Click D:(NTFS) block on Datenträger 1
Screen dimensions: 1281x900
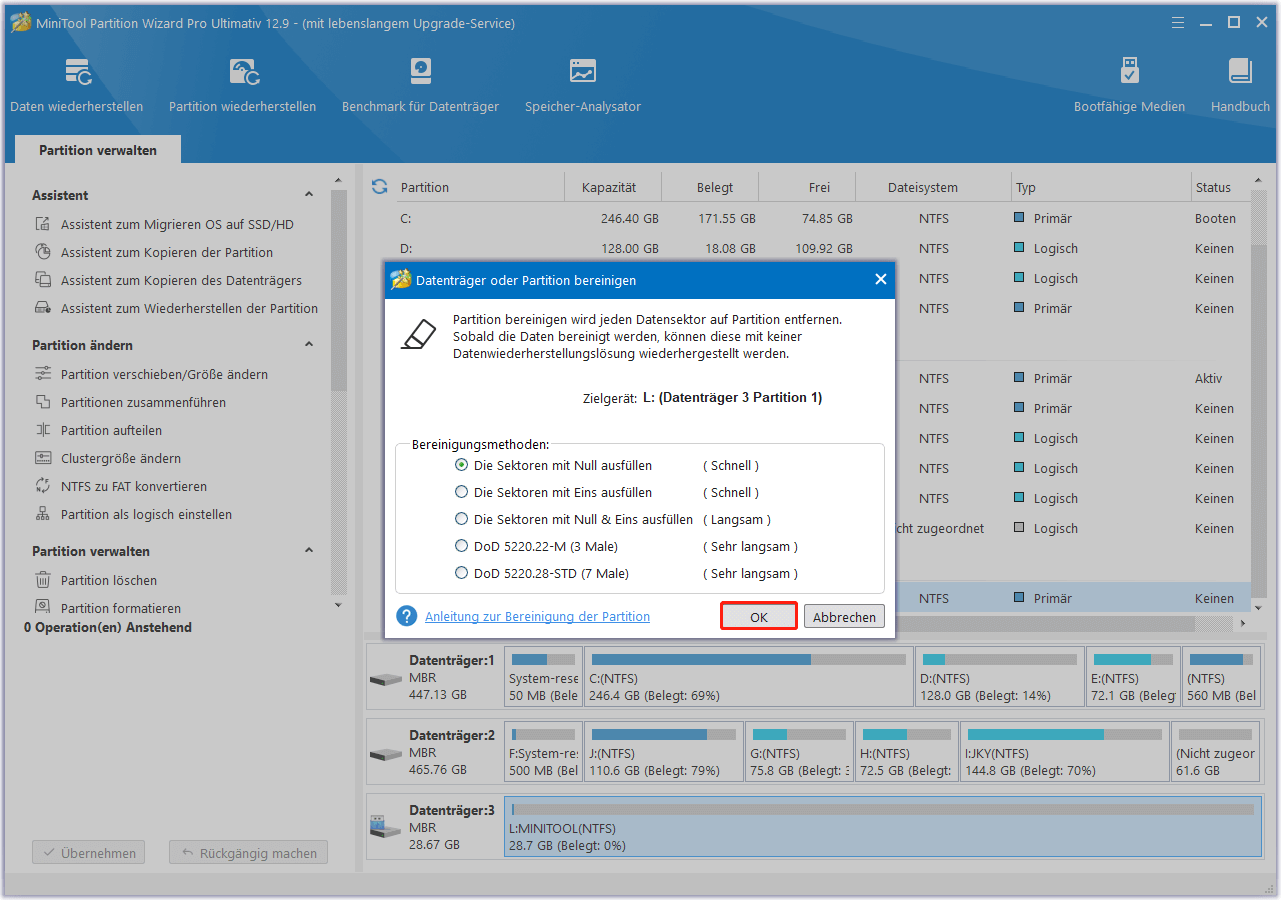1000,678
